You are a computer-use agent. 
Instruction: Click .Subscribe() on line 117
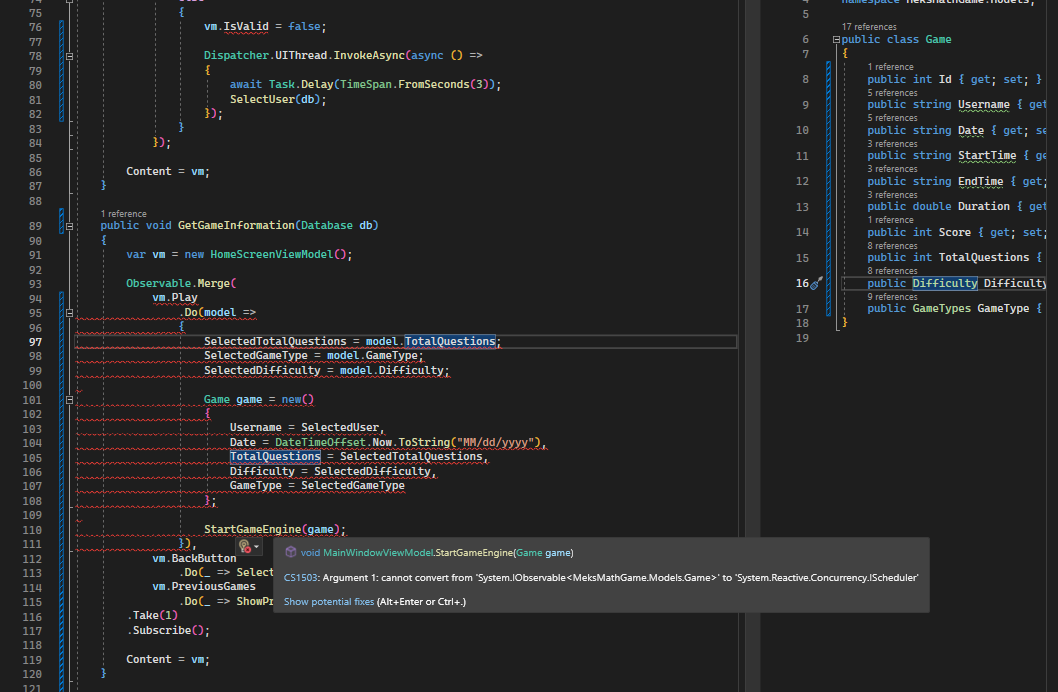(x=168, y=631)
